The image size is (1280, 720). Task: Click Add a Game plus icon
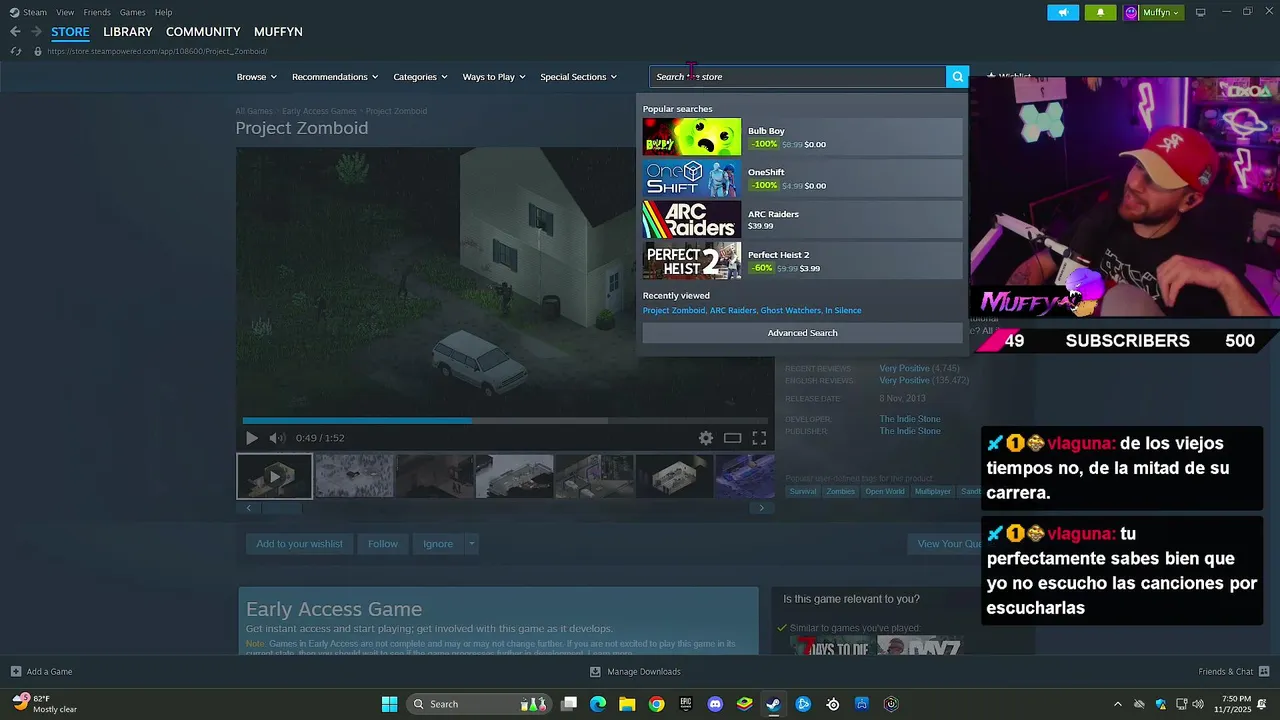(x=16, y=672)
